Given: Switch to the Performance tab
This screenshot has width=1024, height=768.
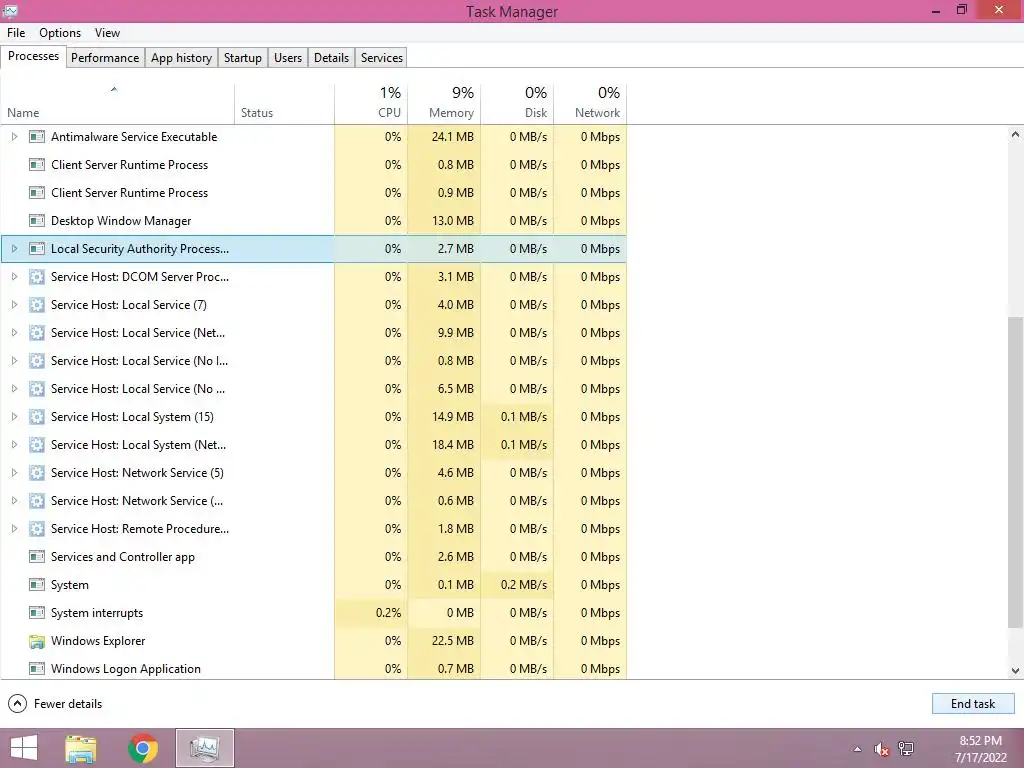Looking at the screenshot, I should click(105, 57).
